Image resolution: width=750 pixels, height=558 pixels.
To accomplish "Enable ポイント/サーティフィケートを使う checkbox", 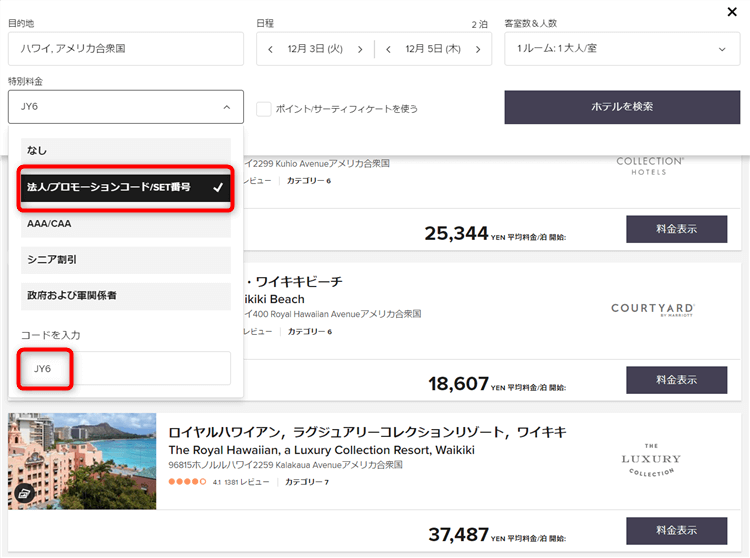I will [264, 108].
